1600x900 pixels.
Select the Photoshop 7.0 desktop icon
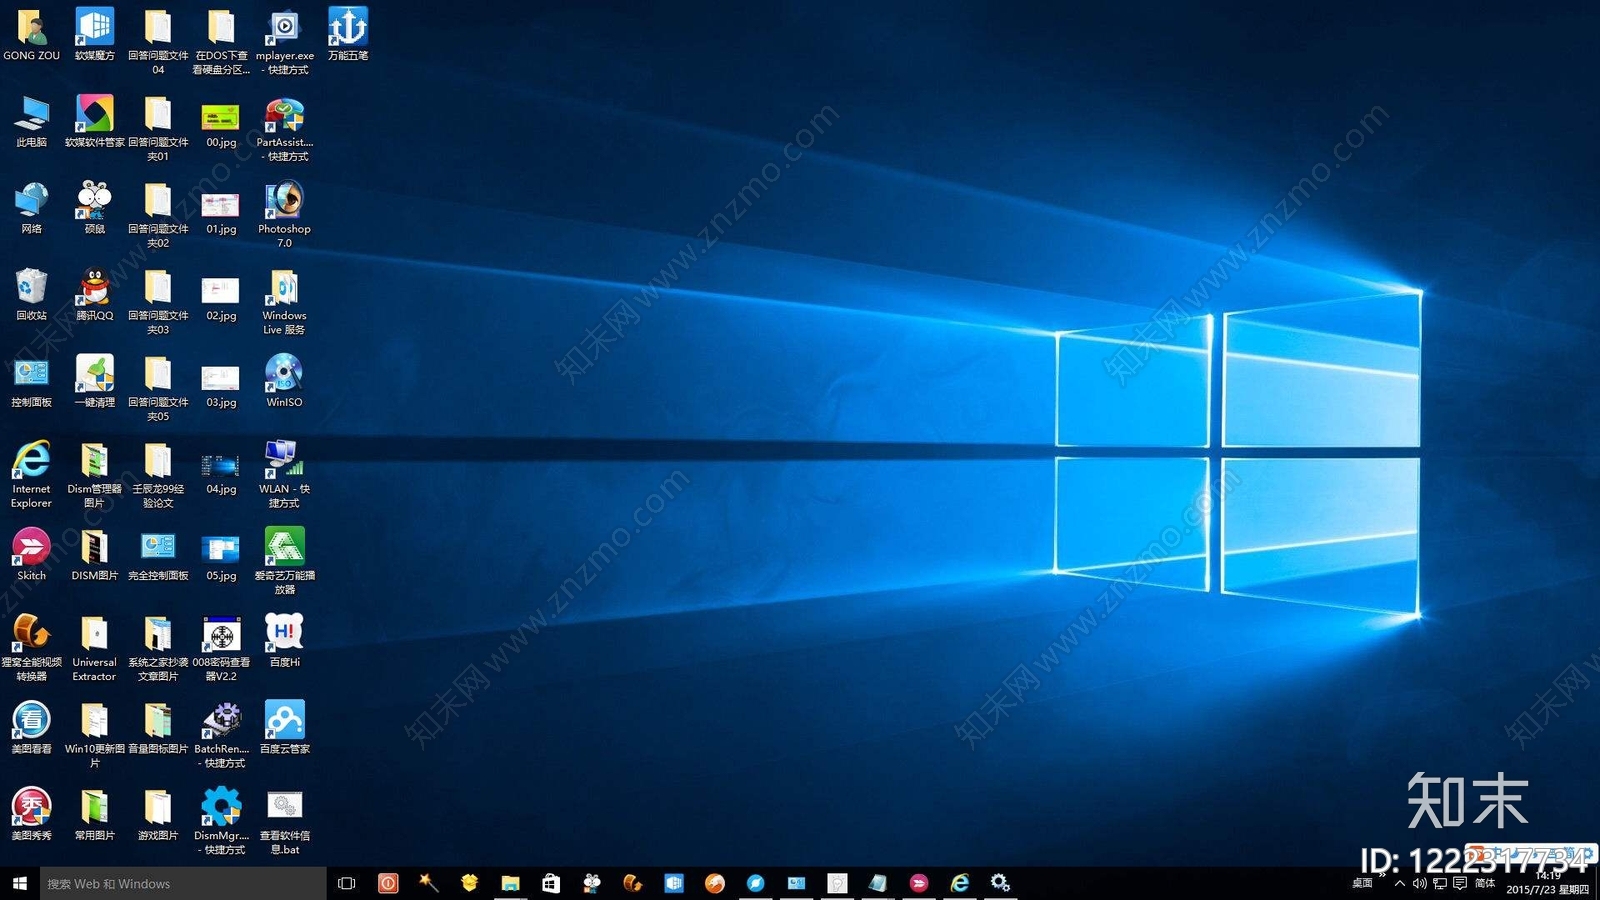click(285, 214)
